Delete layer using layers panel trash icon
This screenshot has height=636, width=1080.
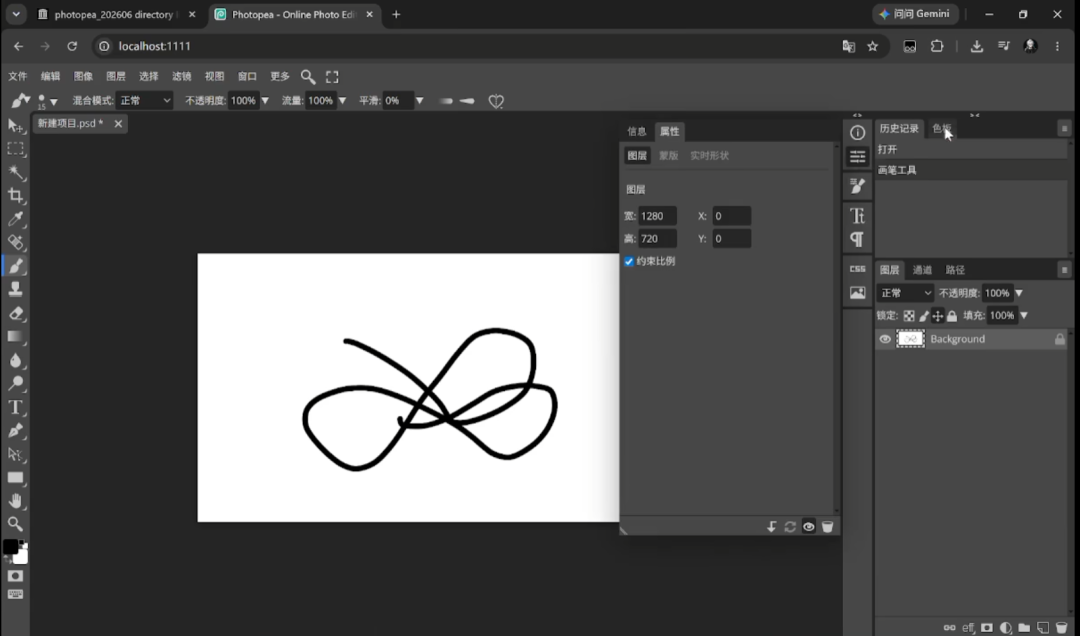[1061, 628]
